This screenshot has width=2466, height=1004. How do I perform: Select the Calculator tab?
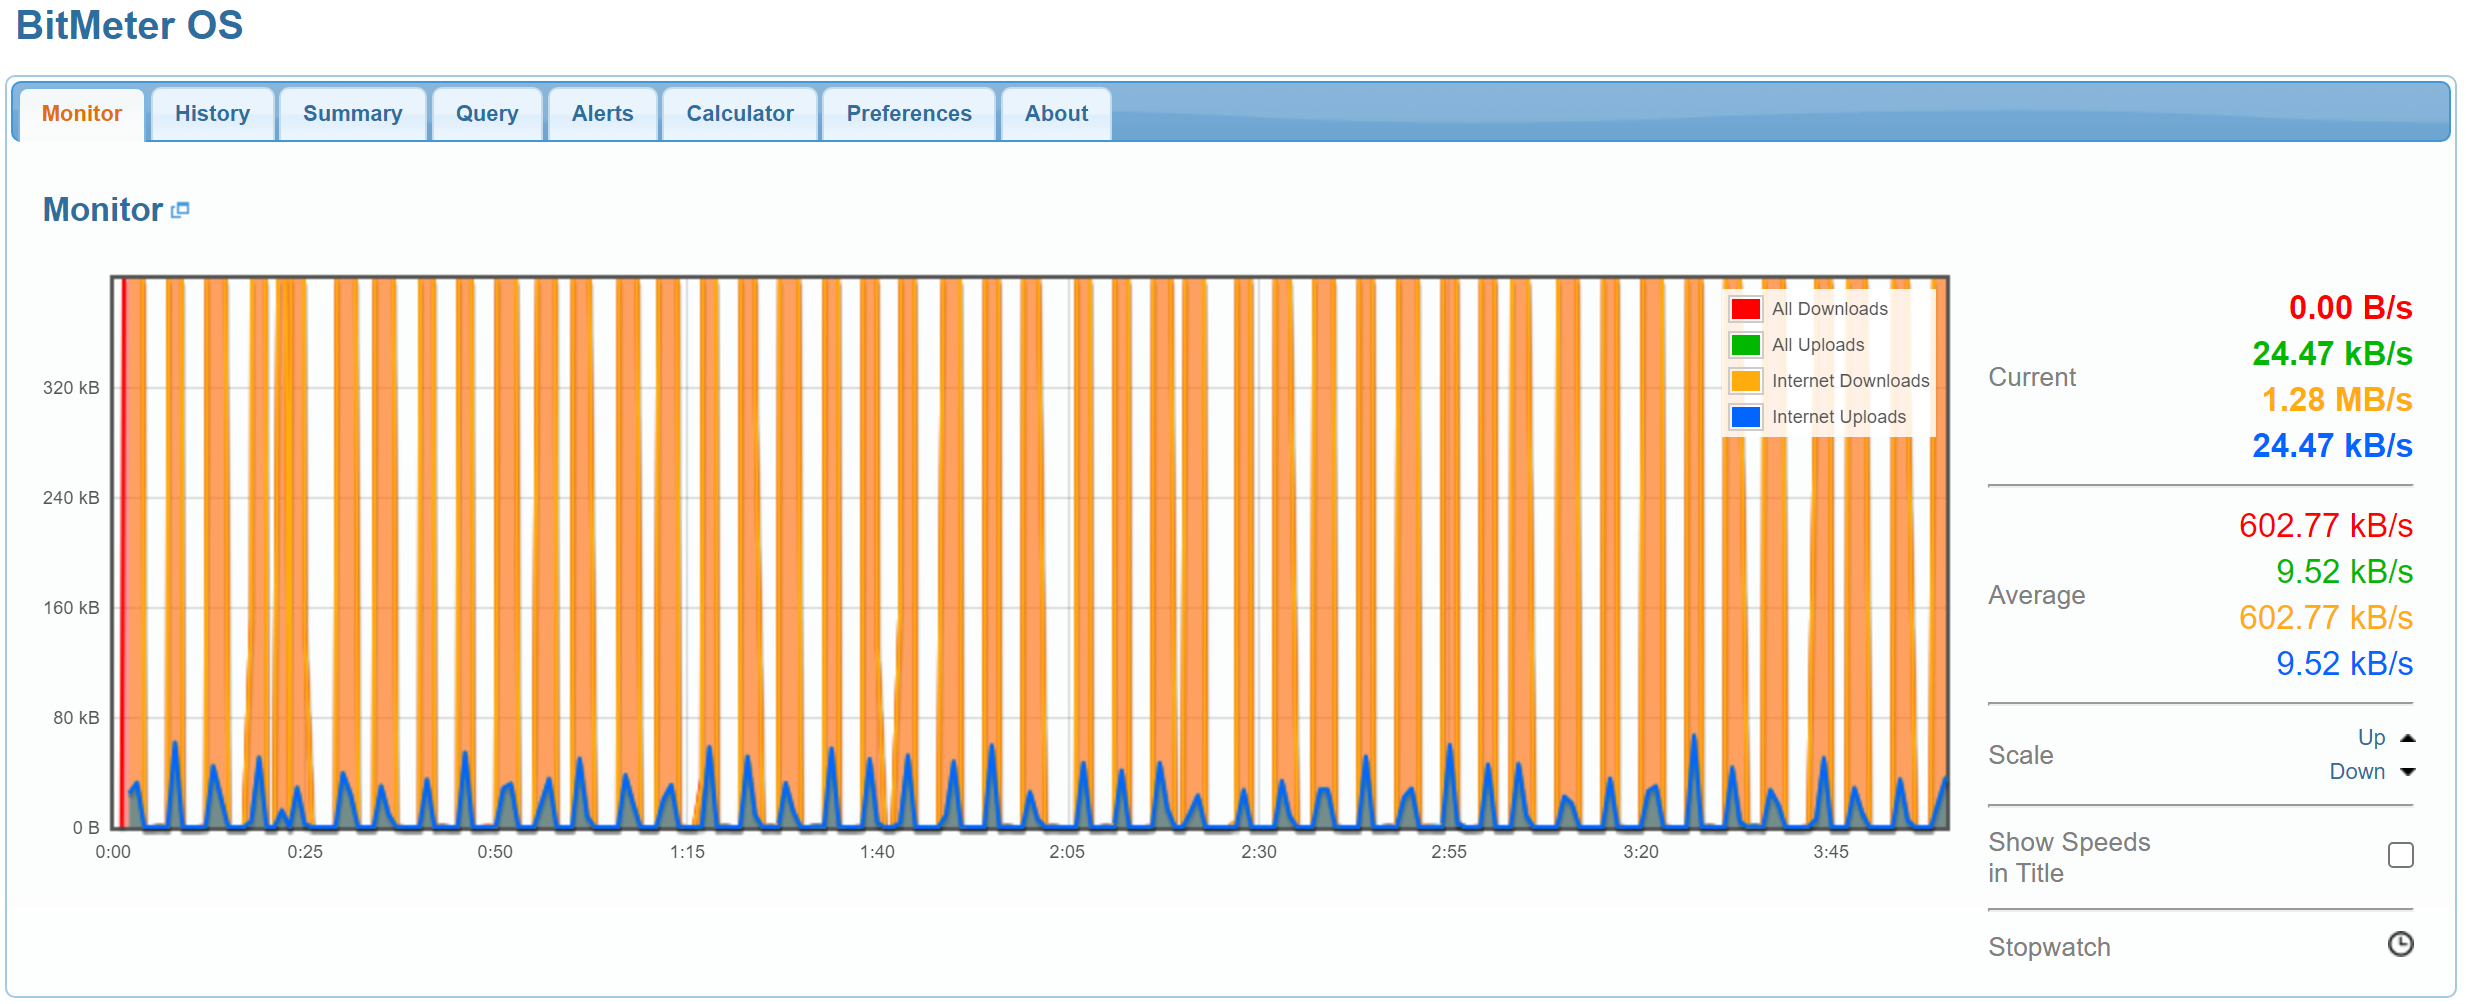pos(739,114)
